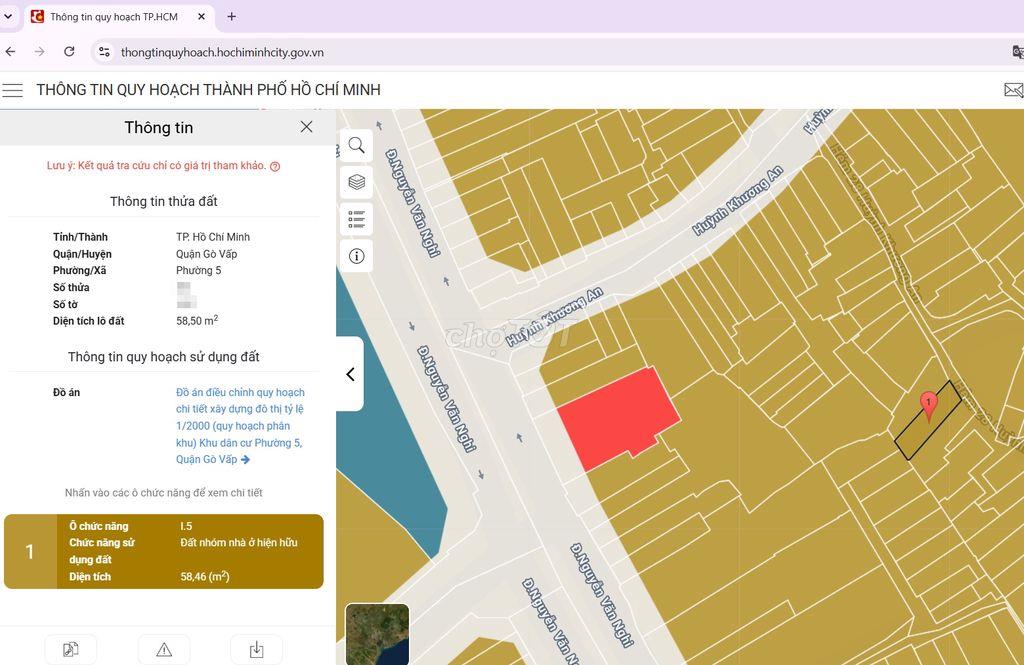Open a new browser tab
1024x665 pixels.
coord(231,16)
